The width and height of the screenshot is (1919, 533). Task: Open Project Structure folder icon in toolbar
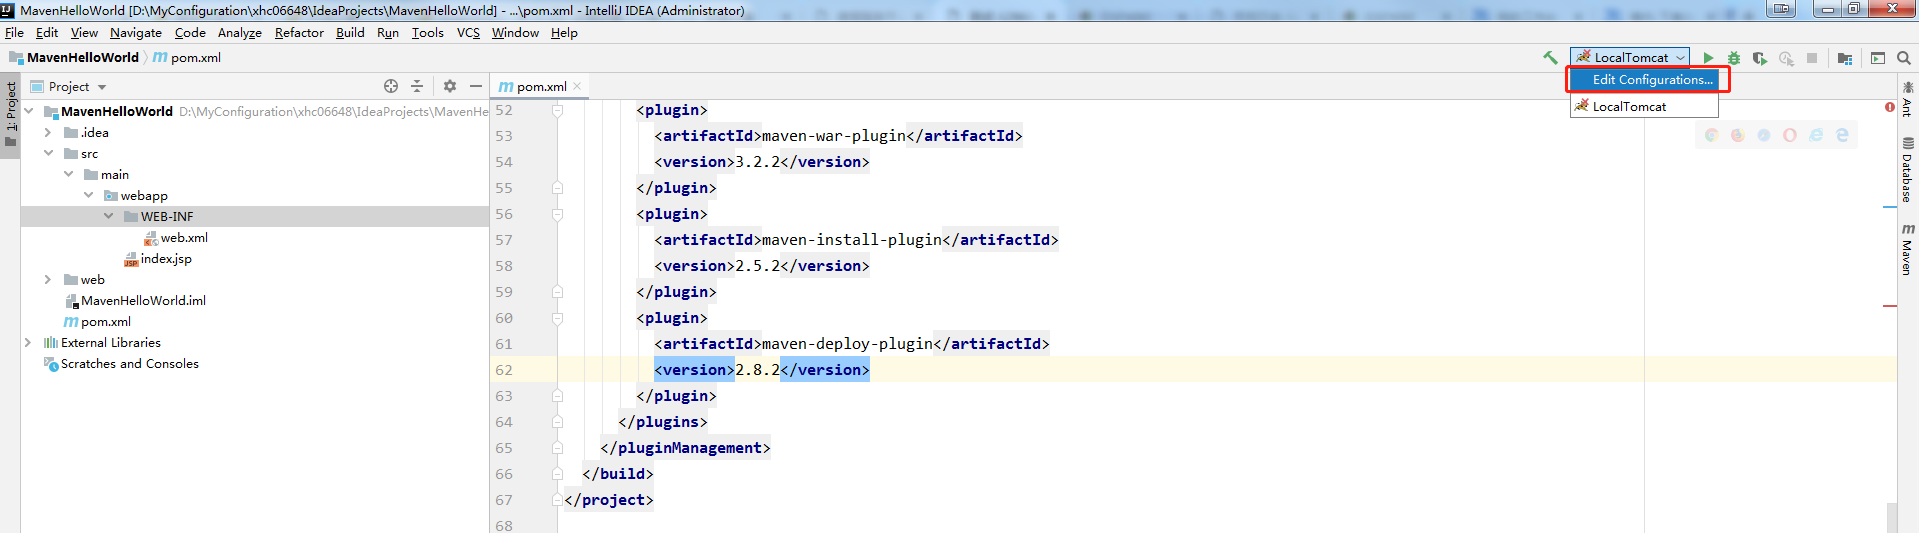[1845, 58]
